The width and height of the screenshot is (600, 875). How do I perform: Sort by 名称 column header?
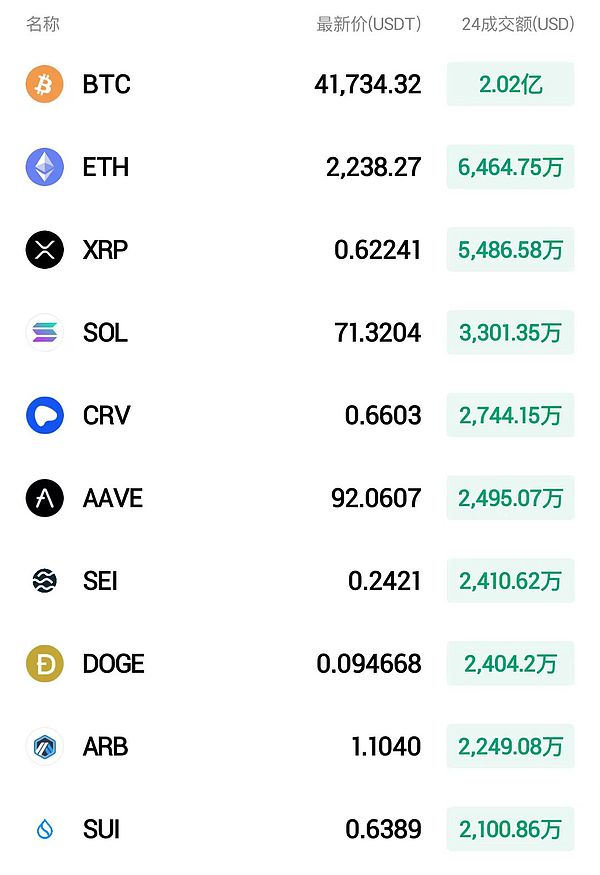click(43, 24)
